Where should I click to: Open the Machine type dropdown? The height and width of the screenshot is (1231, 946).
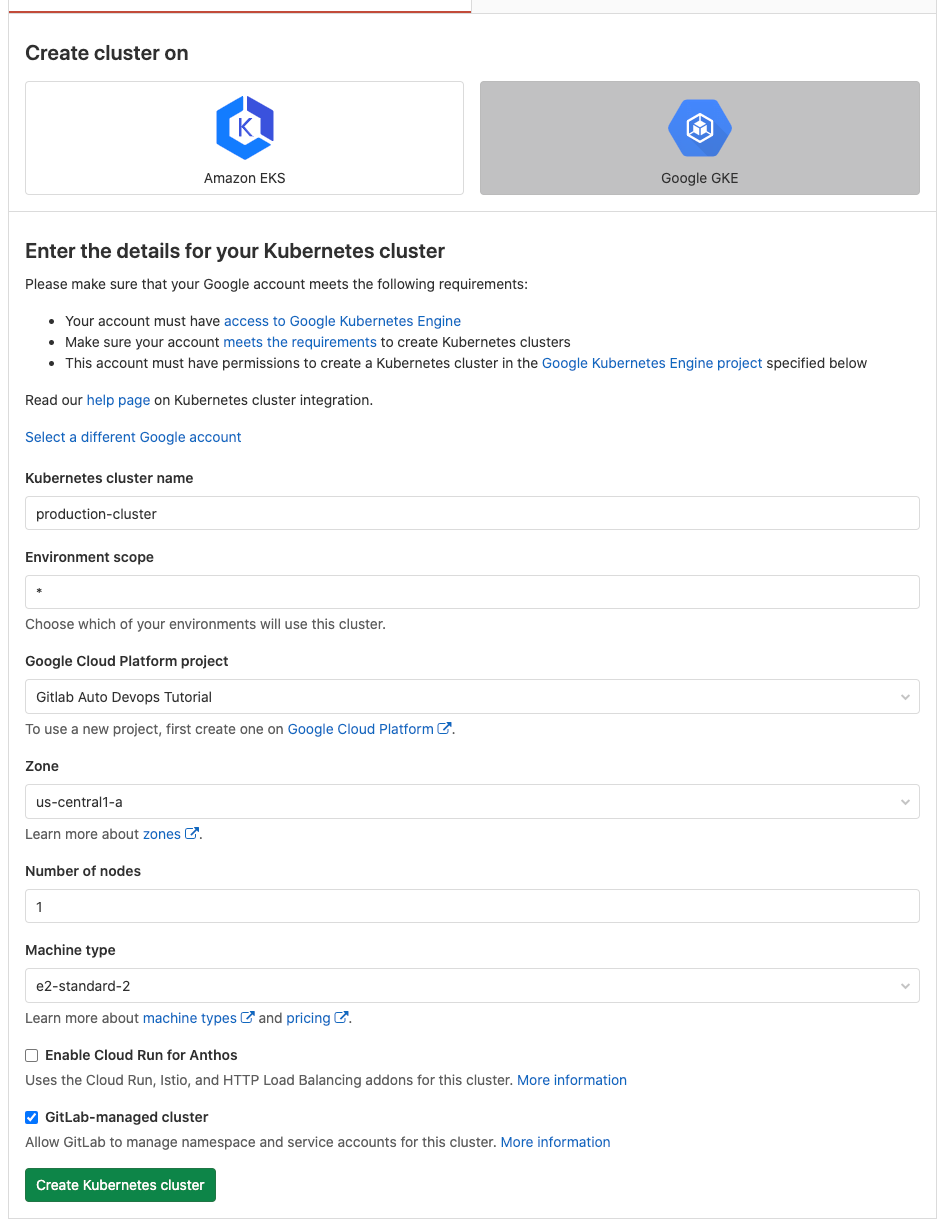pos(472,985)
